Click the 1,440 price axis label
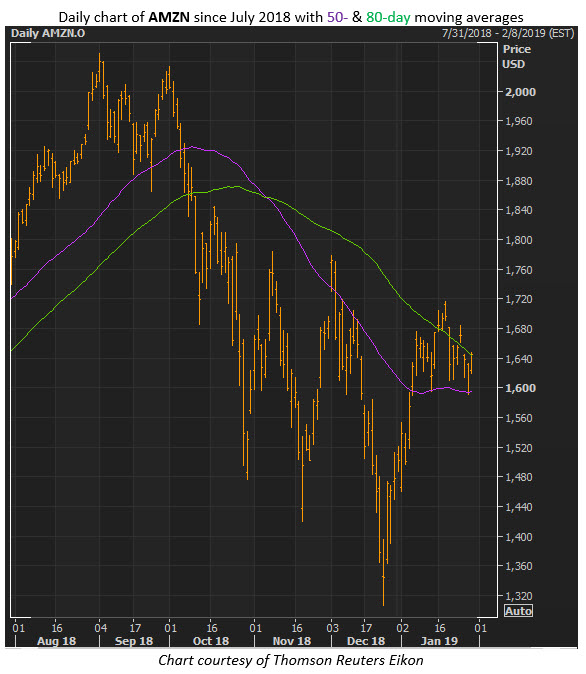The image size is (586, 674). coord(519,507)
